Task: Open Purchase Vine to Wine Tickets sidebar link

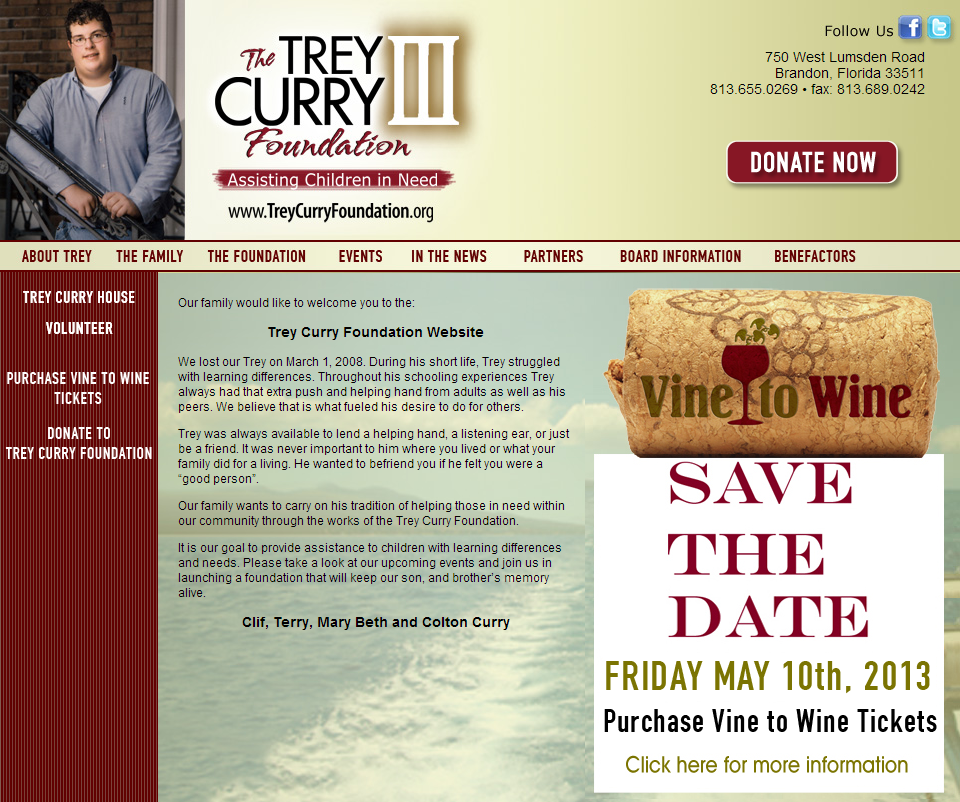Action: click(78, 388)
